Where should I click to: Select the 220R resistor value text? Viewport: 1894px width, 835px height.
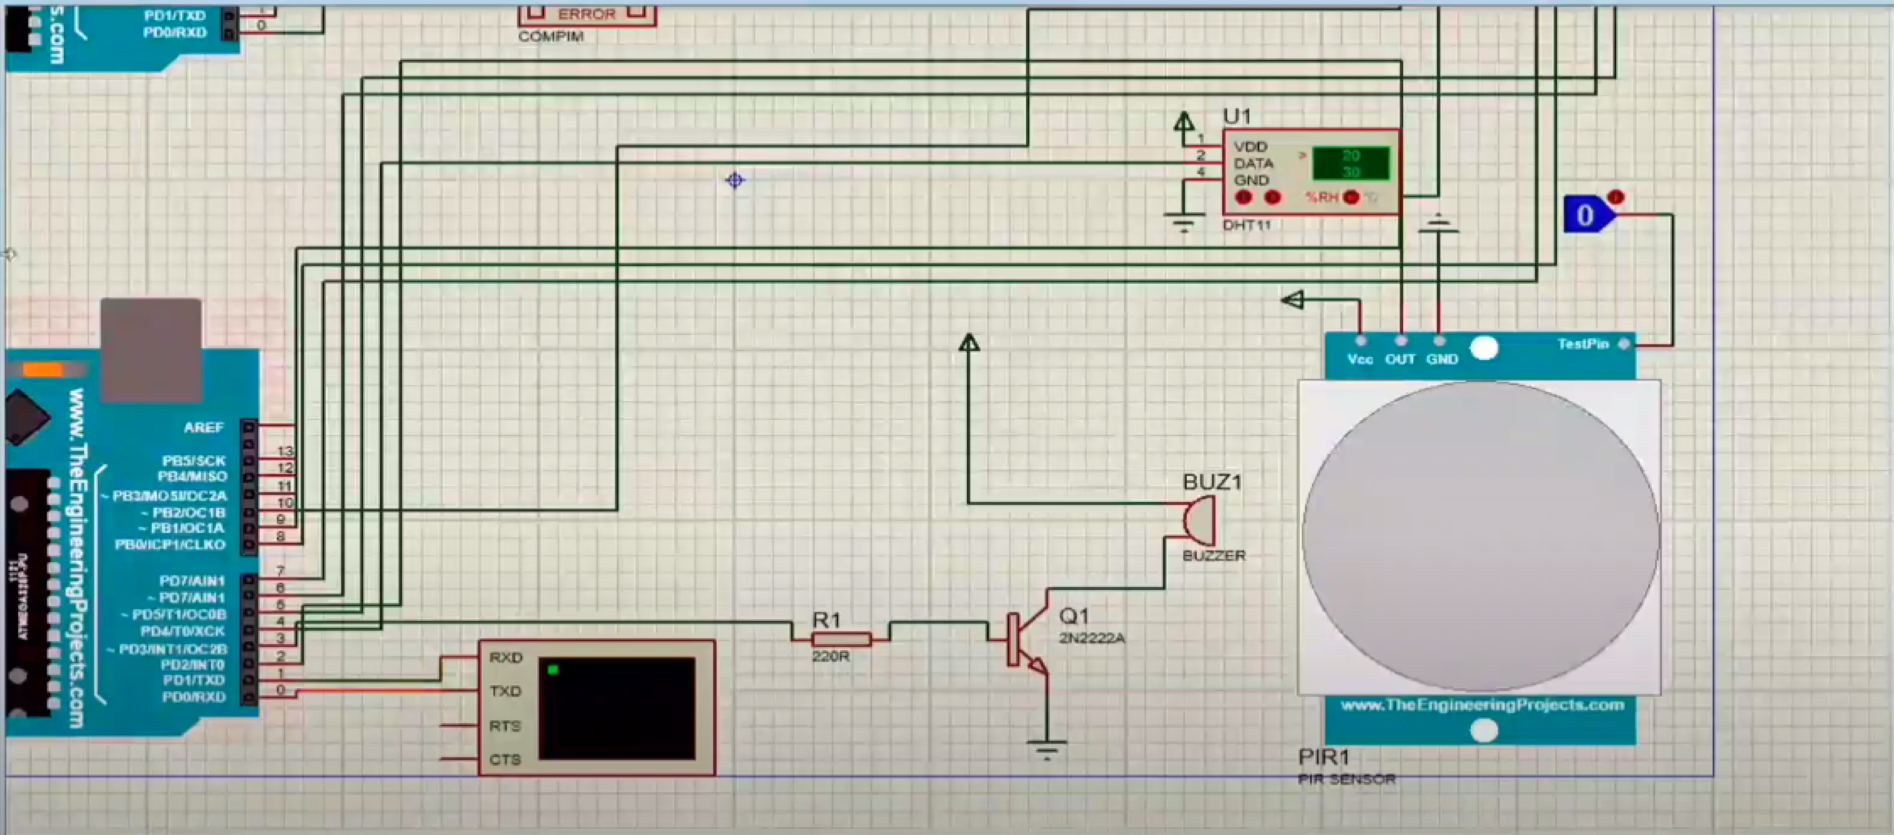[x=831, y=656]
